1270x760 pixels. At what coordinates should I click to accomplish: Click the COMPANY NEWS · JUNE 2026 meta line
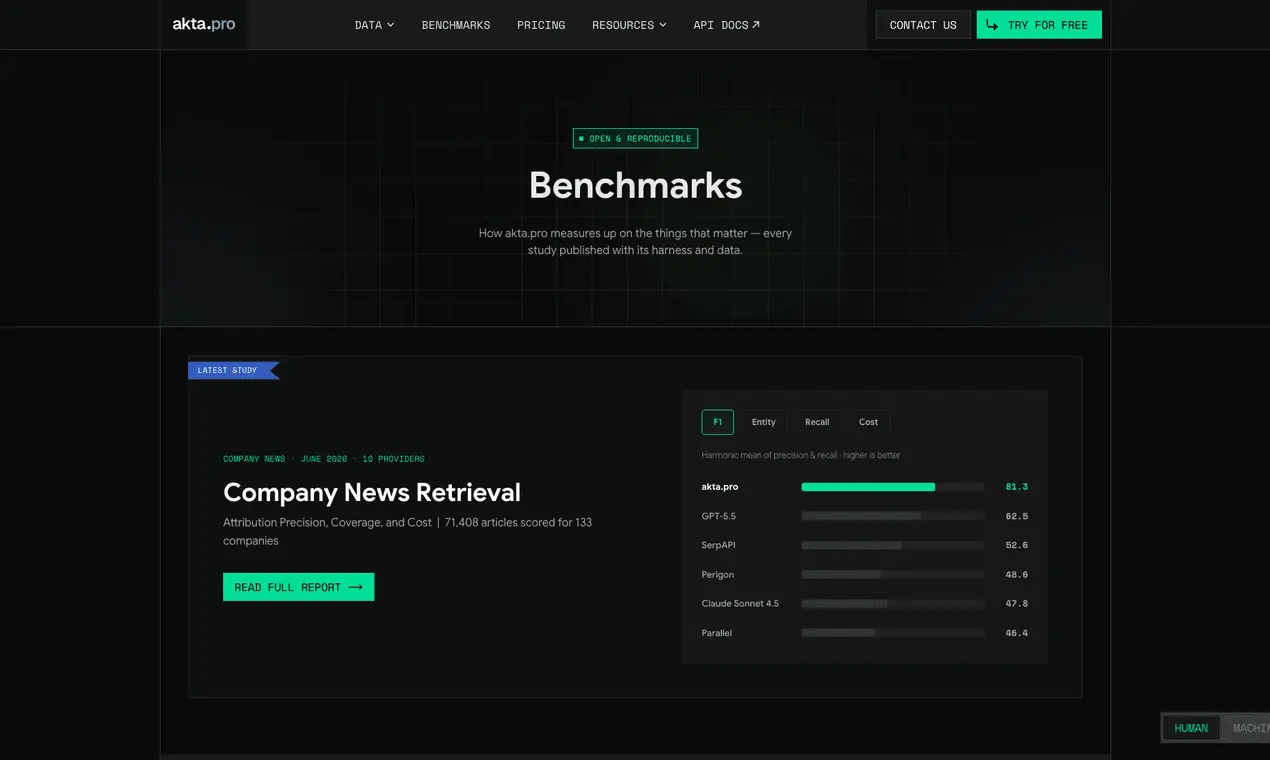[x=324, y=459]
